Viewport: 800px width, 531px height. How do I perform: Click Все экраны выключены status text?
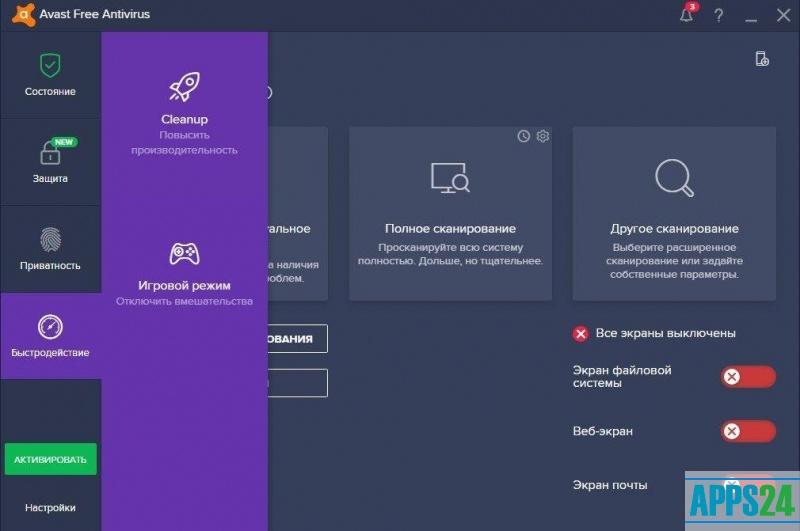pos(665,333)
